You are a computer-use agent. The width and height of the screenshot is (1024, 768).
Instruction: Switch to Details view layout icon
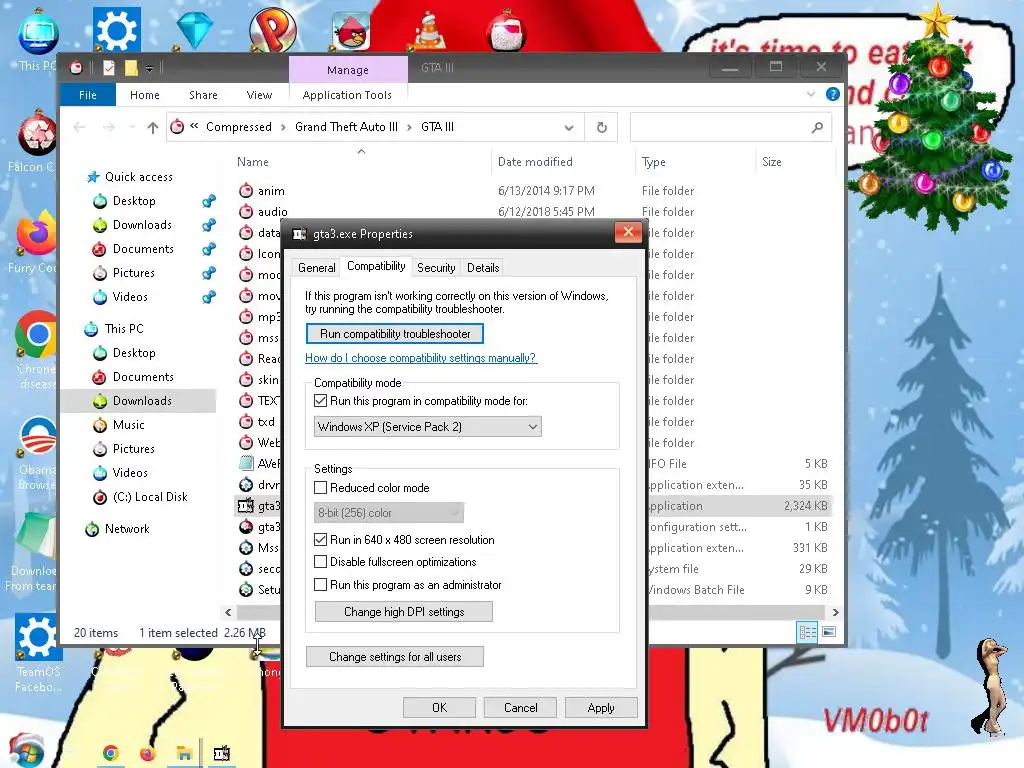(807, 632)
